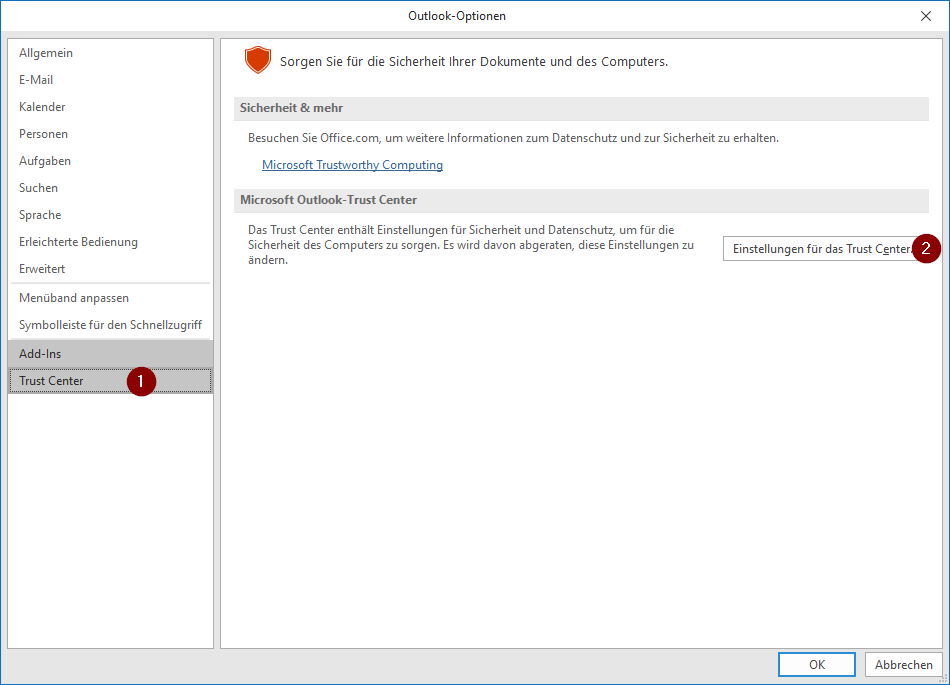Select E-Mail in the options sidebar
Screen dimensions: 950x685
36,80
